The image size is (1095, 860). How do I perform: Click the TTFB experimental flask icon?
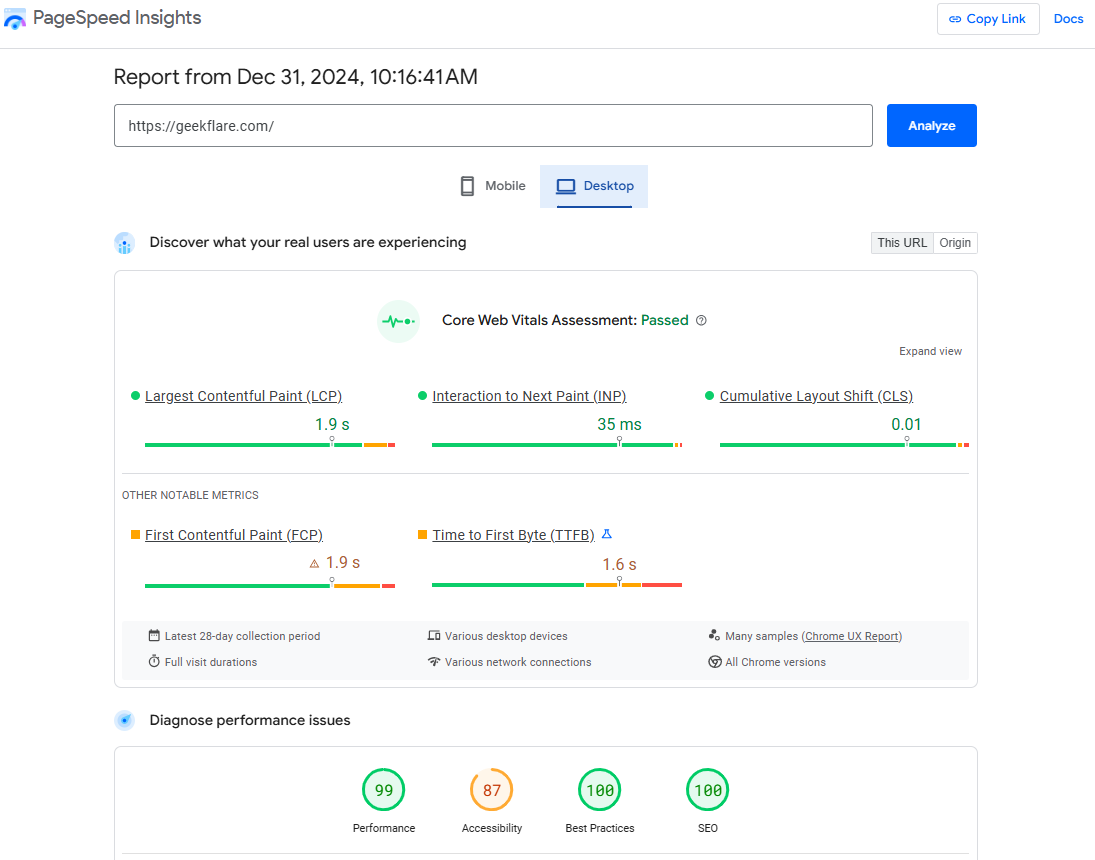pyautogui.click(x=607, y=534)
